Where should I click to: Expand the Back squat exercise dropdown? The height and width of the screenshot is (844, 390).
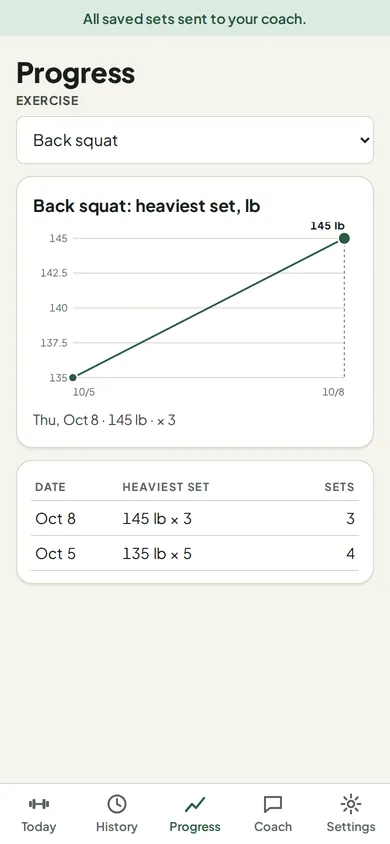click(195, 140)
